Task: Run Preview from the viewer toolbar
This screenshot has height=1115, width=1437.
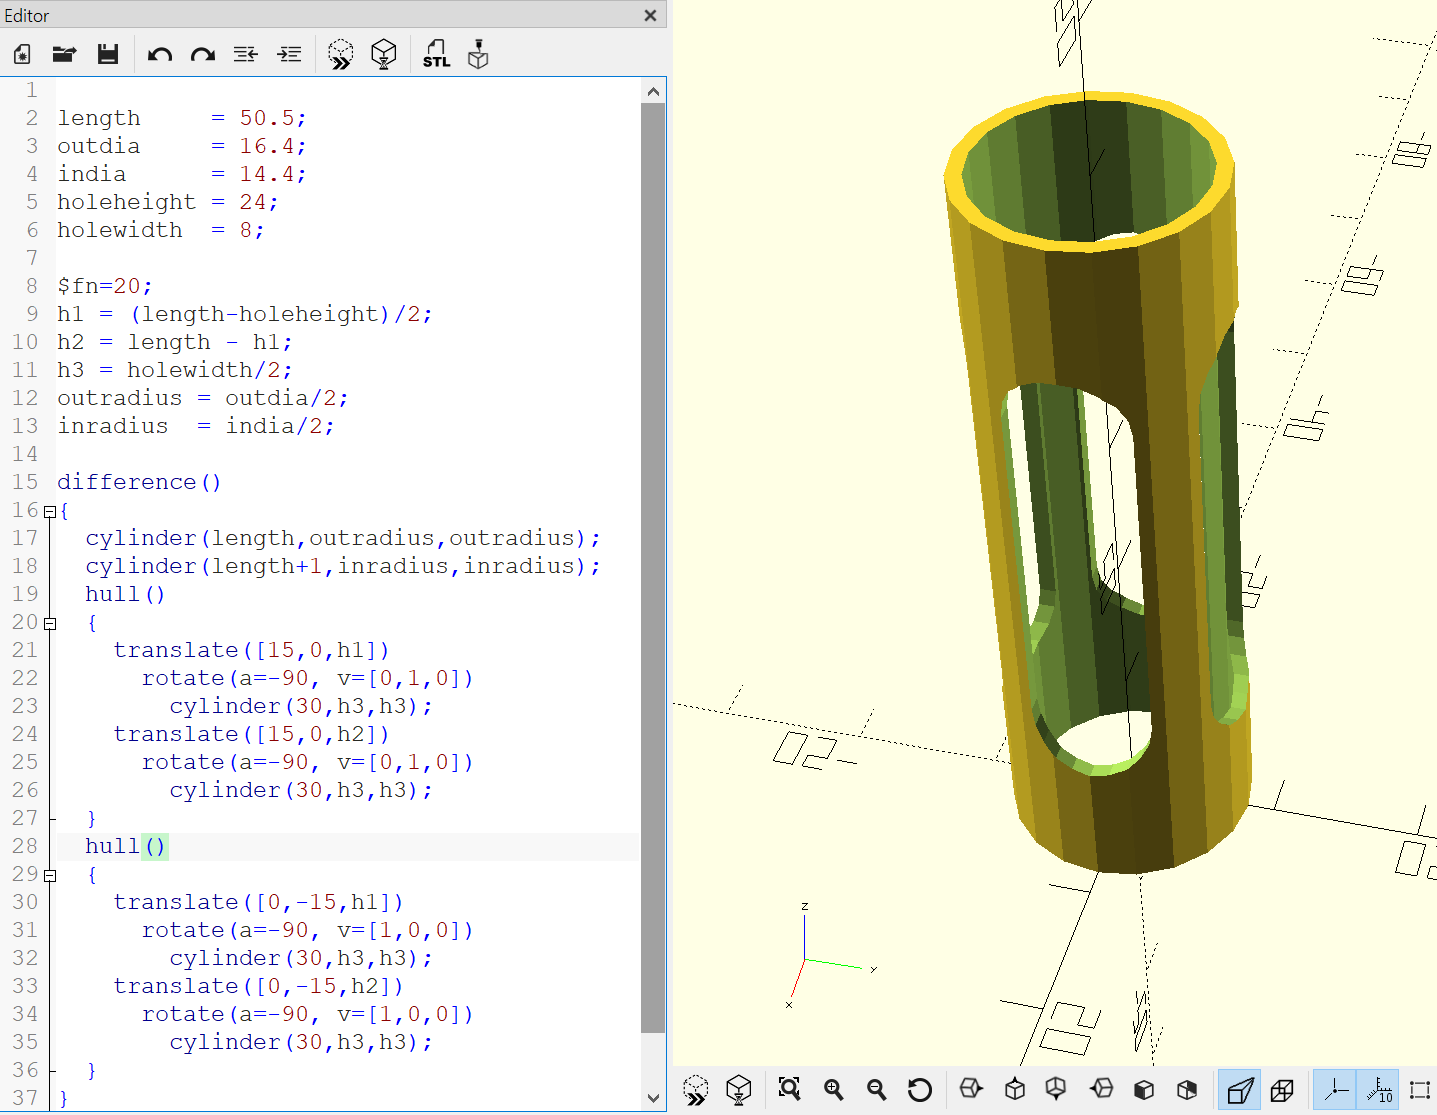Action: click(x=696, y=1089)
